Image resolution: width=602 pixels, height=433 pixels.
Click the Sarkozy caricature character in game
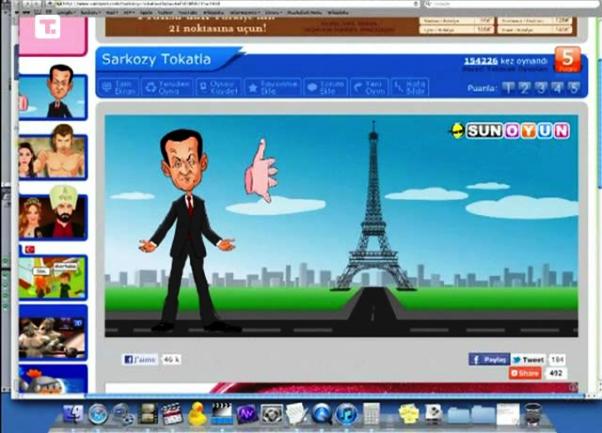pos(187,230)
